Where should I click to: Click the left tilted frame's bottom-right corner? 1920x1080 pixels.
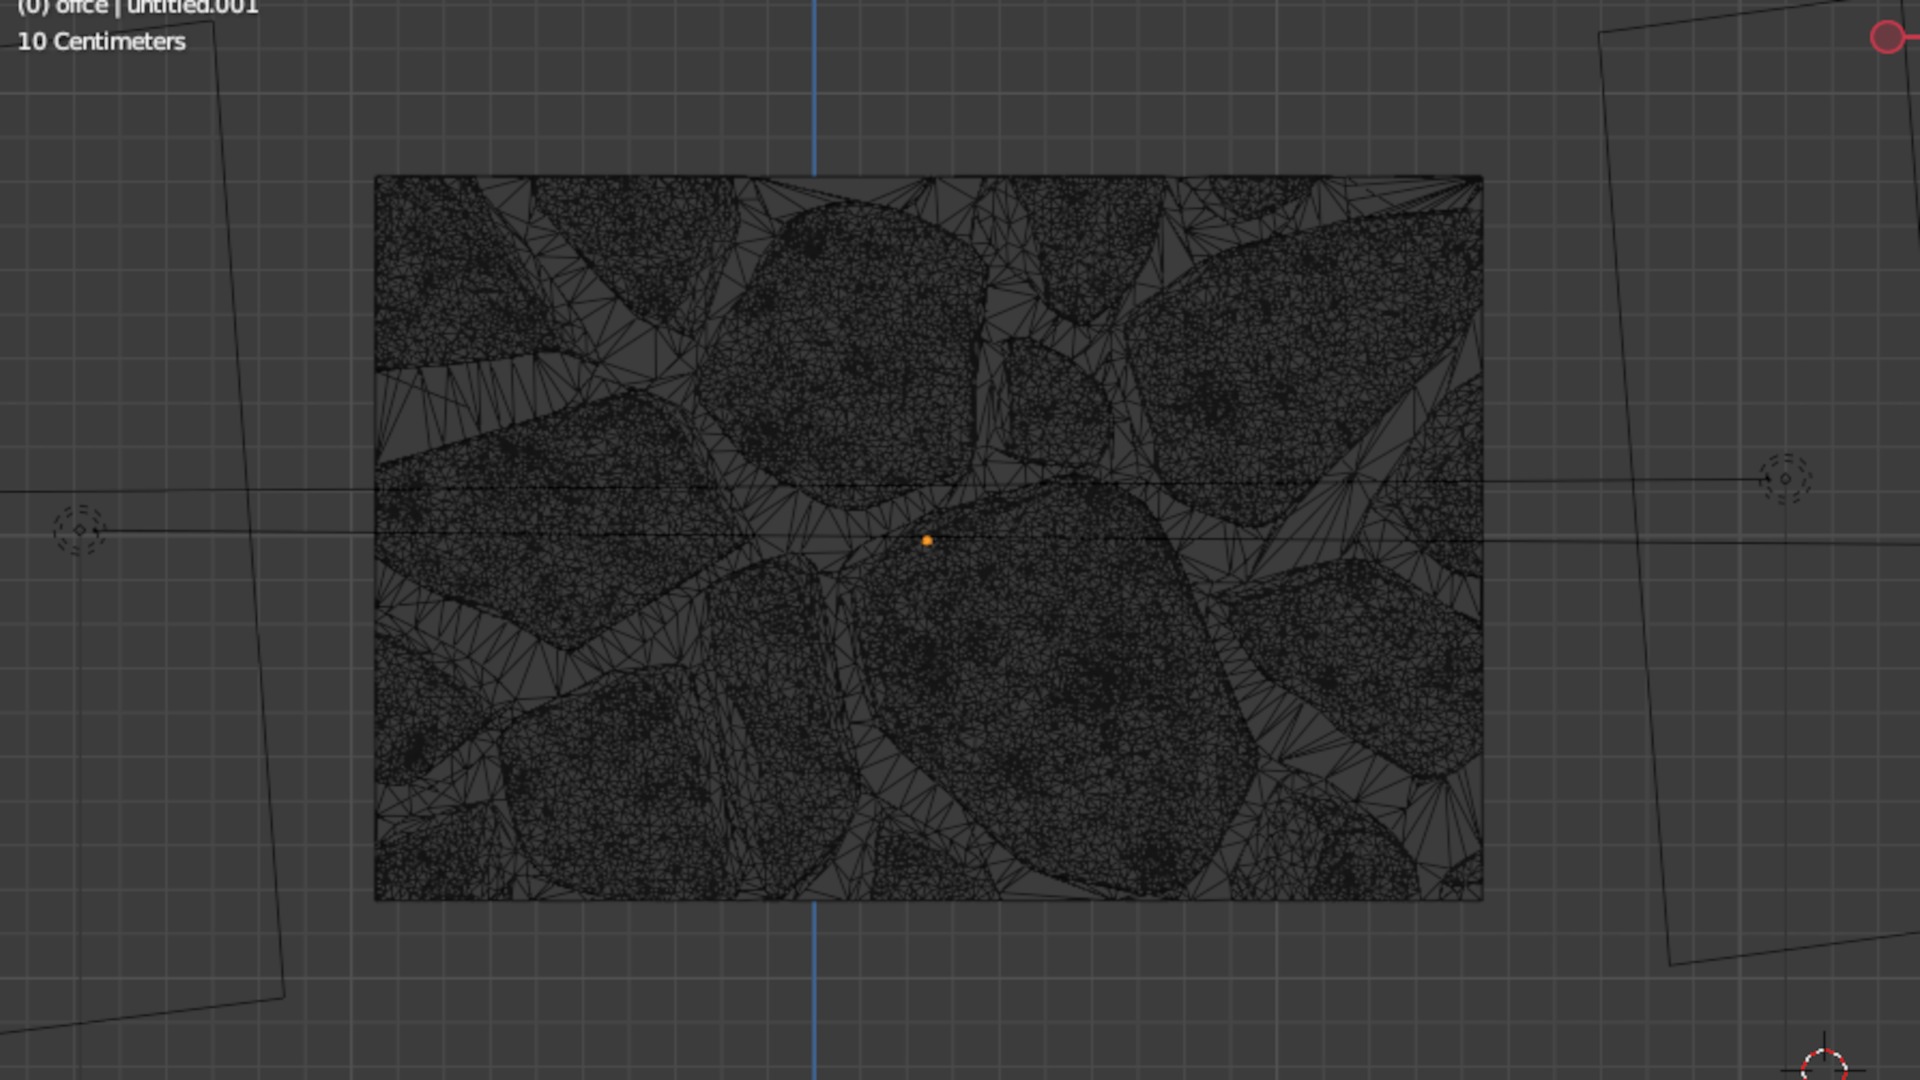[284, 996]
